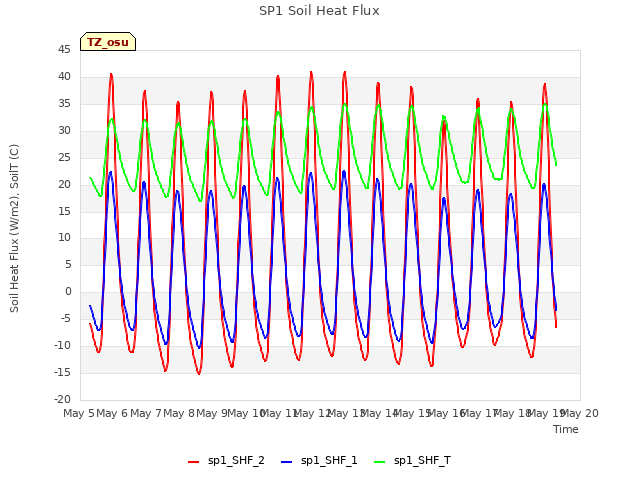Image resolution: width=640 pixels, height=480 pixels.
Task: Click the blue sp1_SHF_1 legend swatch
Action: [x=287, y=462]
